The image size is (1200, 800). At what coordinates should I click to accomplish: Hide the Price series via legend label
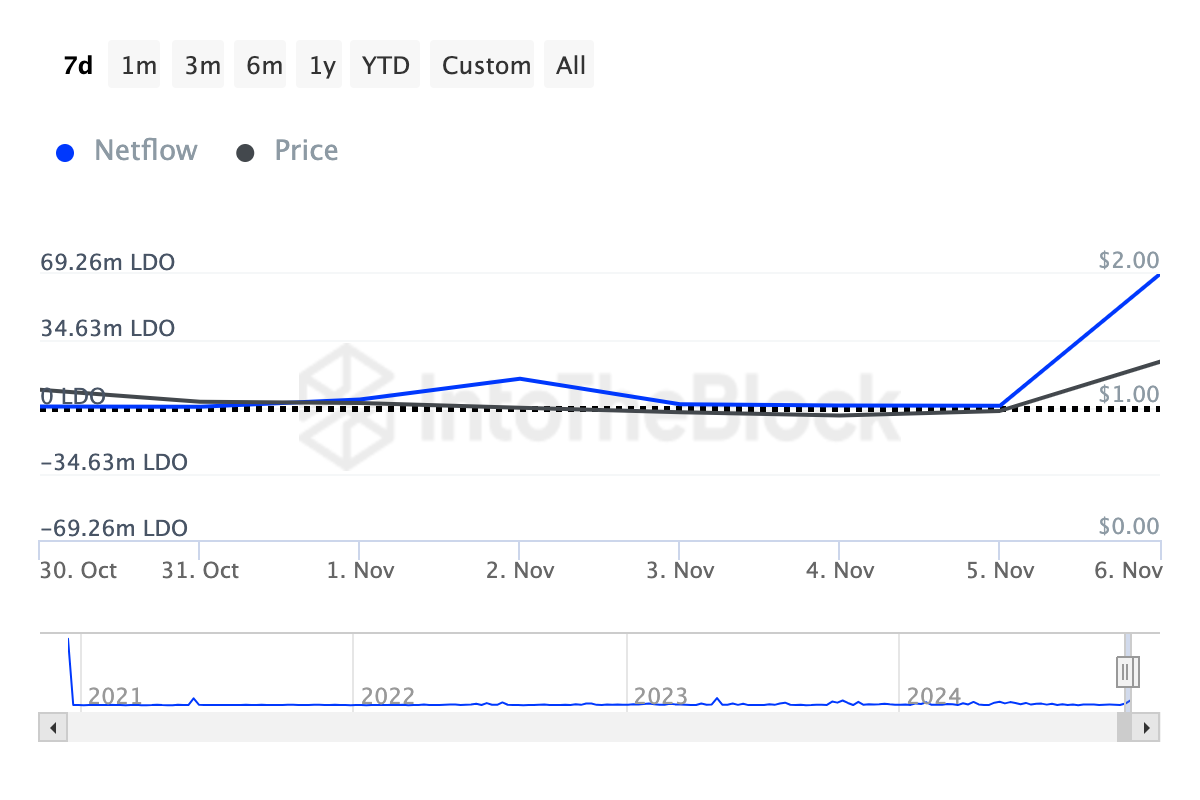tap(306, 151)
